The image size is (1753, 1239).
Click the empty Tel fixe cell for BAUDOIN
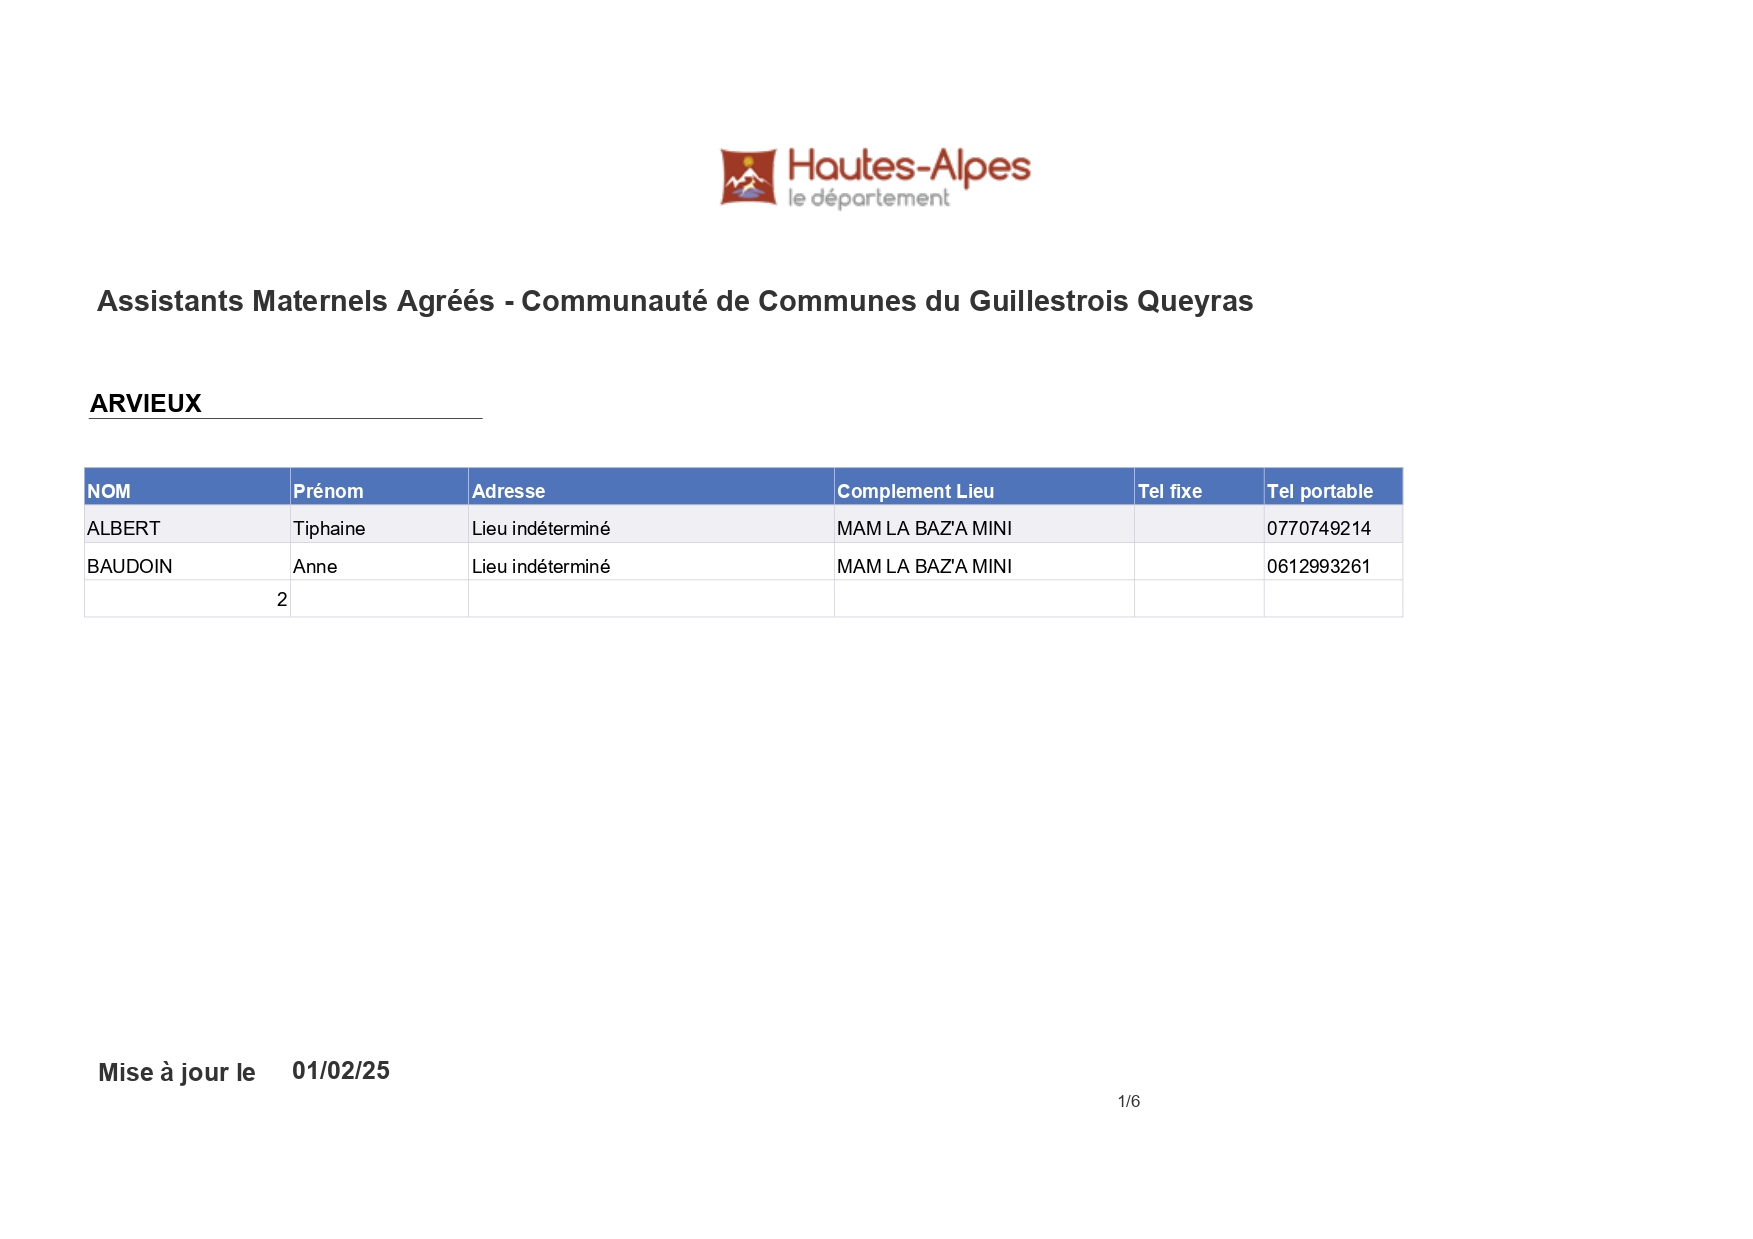[1199, 562]
